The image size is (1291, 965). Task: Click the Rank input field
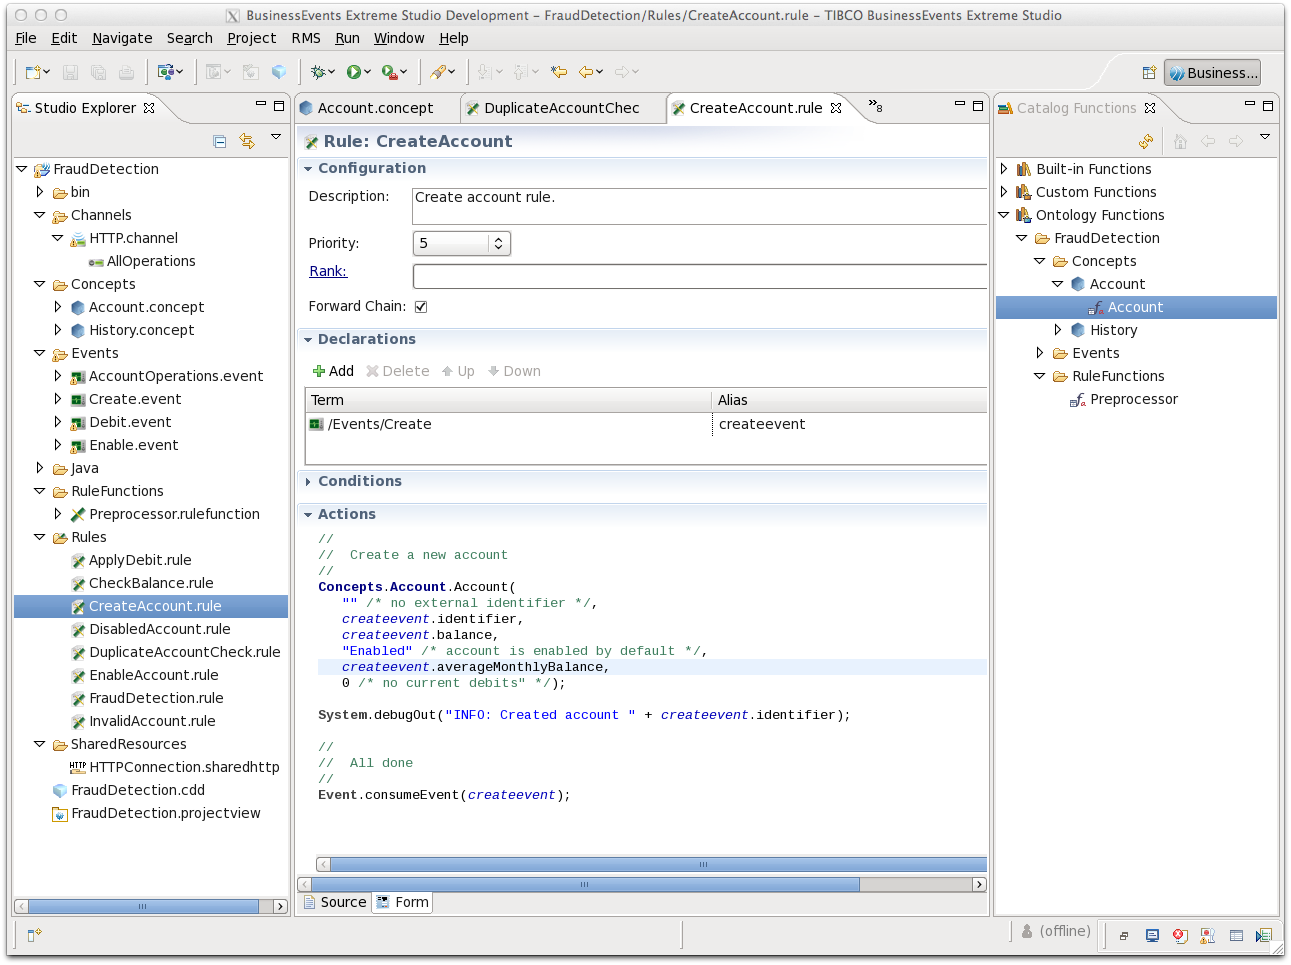699,276
